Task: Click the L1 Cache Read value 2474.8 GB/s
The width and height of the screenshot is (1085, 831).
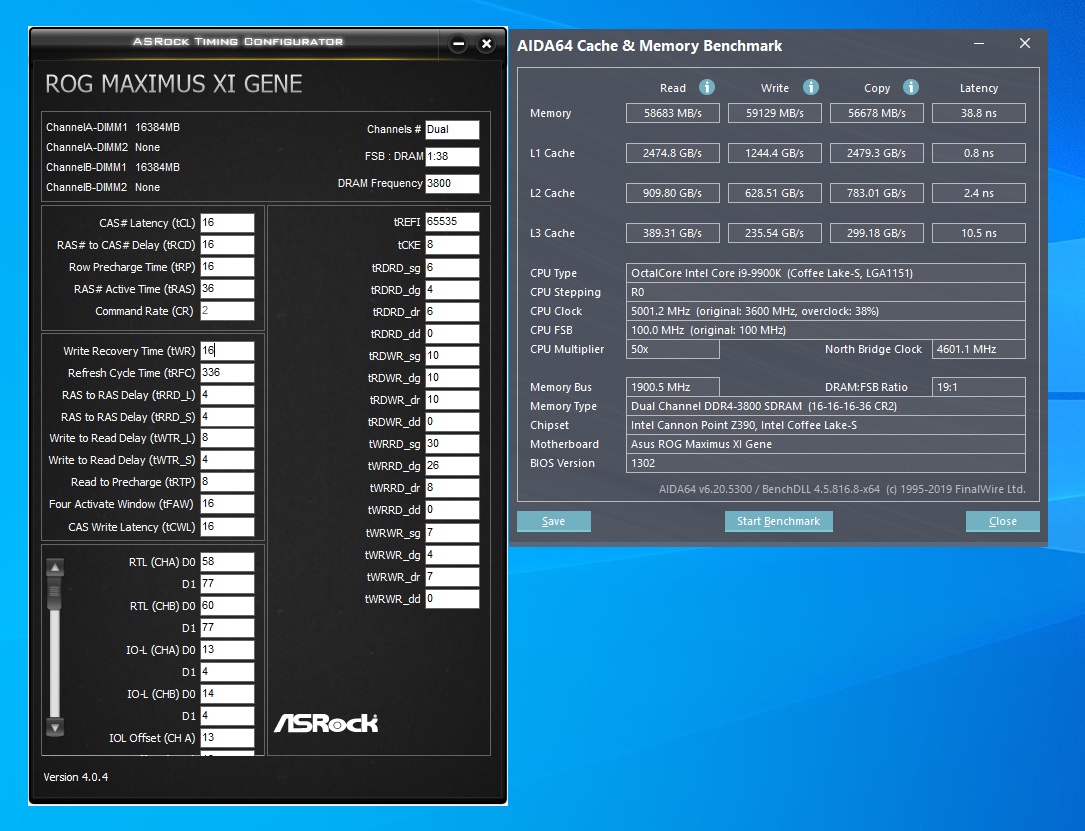Action: pyautogui.click(x=673, y=153)
